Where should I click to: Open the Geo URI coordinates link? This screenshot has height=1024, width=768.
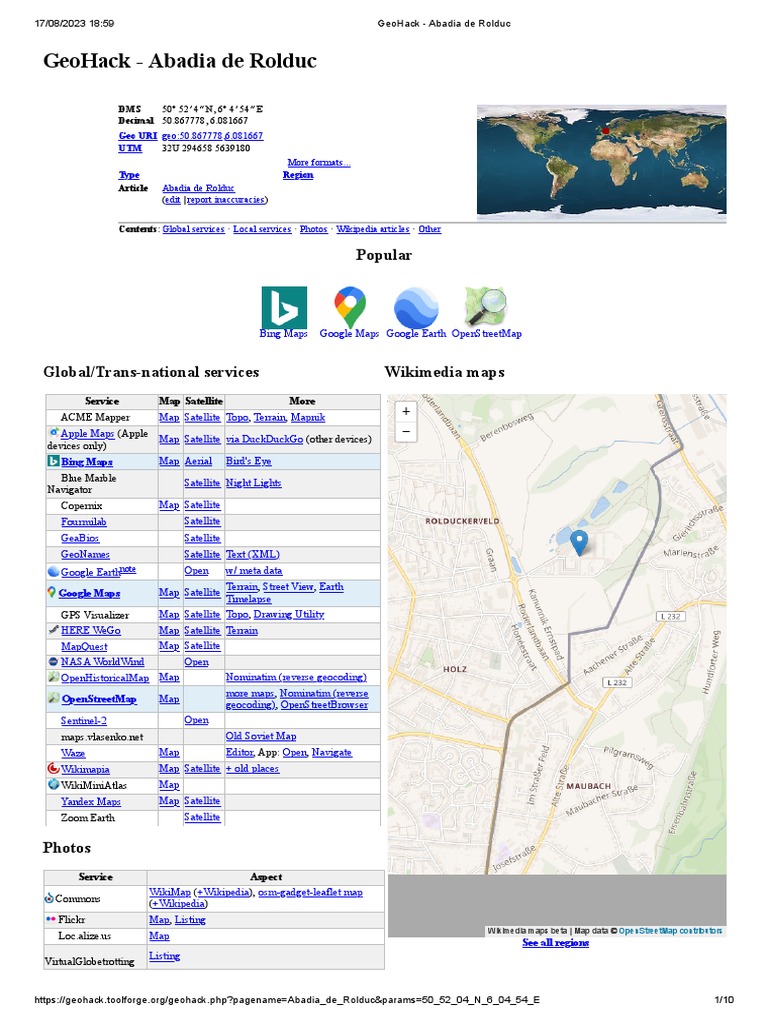tap(212, 136)
